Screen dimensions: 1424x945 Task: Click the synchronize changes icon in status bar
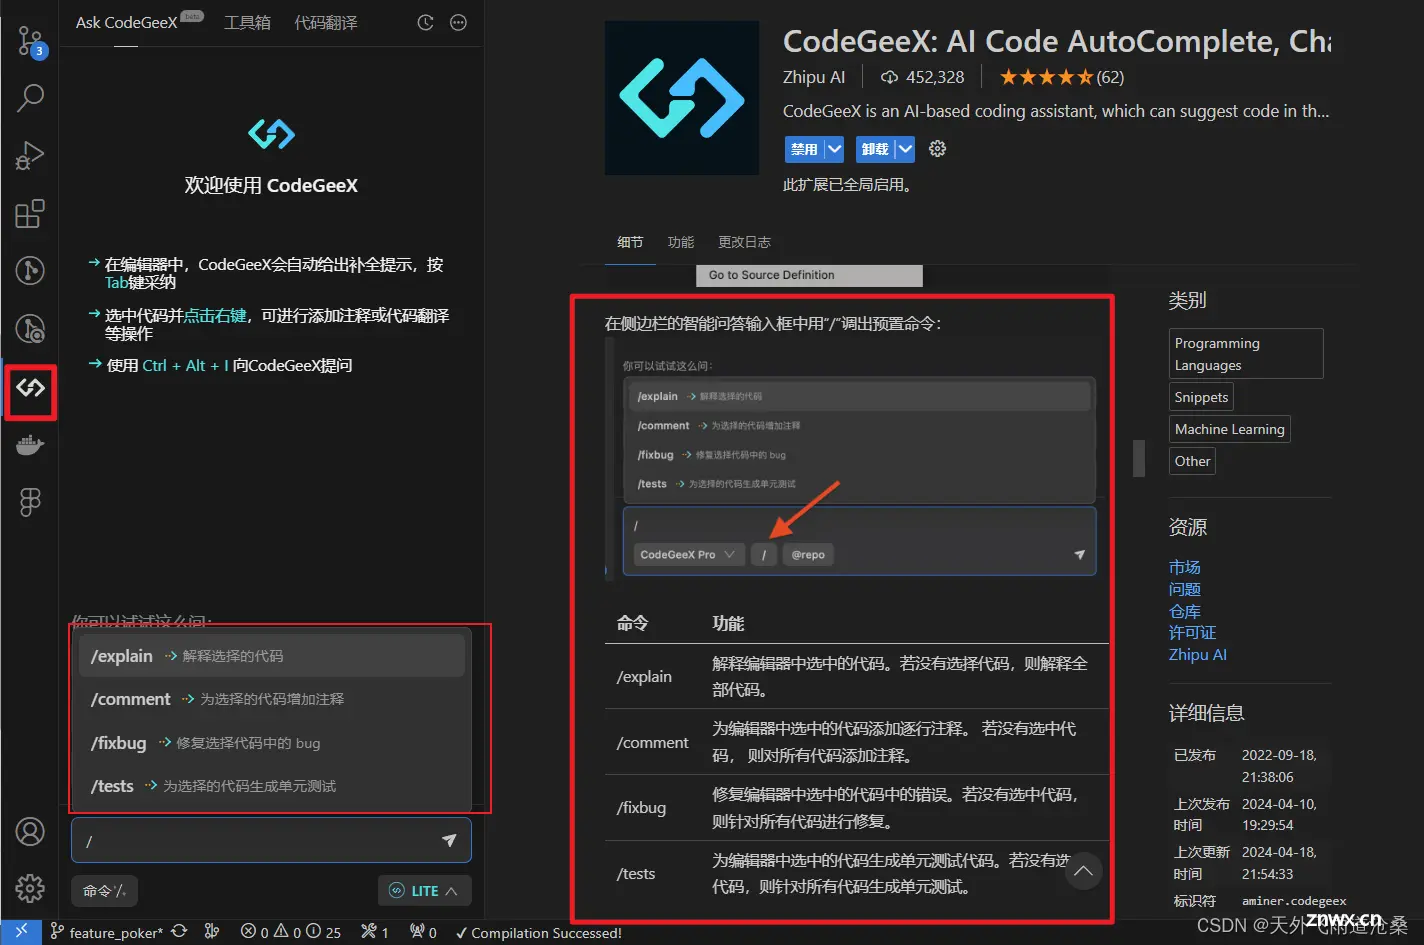point(179,932)
